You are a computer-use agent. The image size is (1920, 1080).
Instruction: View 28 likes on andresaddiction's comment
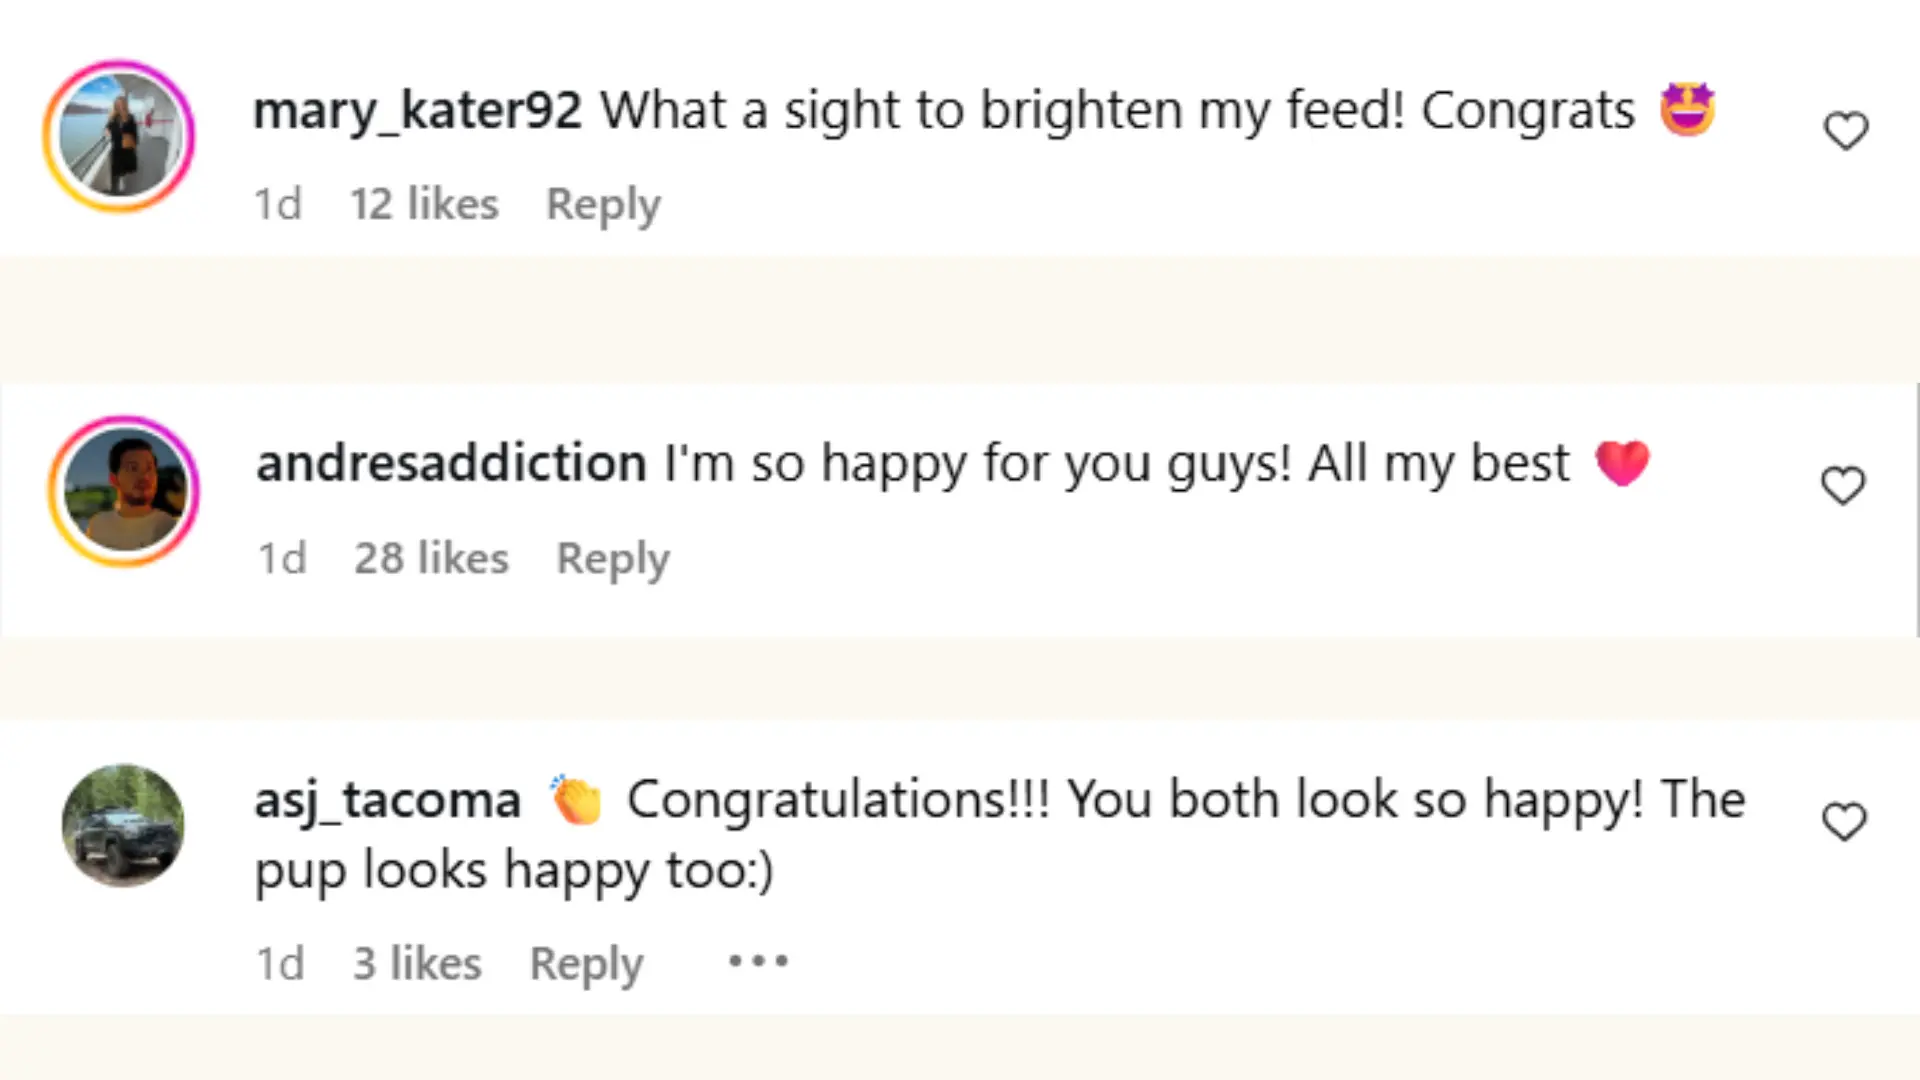click(x=431, y=558)
